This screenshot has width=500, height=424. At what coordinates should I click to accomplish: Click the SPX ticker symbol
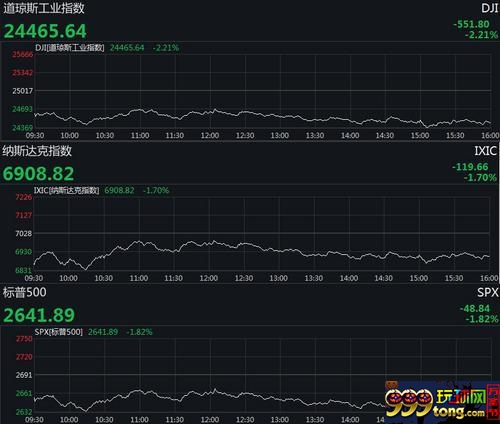click(x=487, y=292)
